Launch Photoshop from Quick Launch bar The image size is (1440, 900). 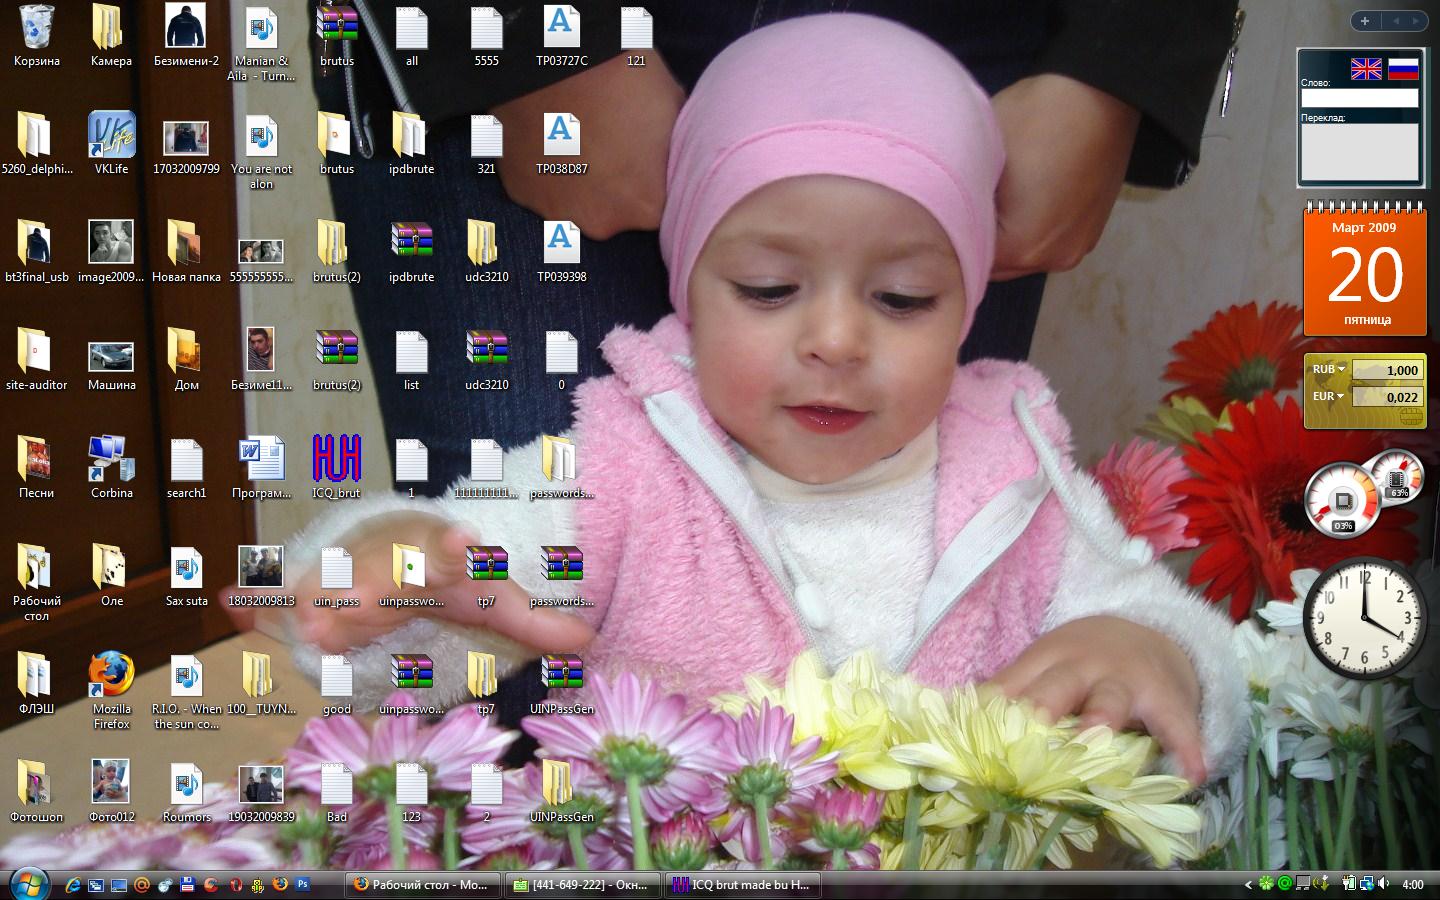[x=302, y=884]
